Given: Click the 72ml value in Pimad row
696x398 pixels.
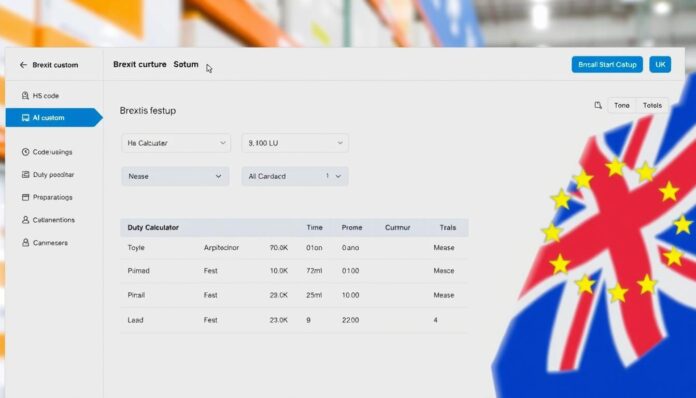Looking at the screenshot, I should pyautogui.click(x=314, y=271).
